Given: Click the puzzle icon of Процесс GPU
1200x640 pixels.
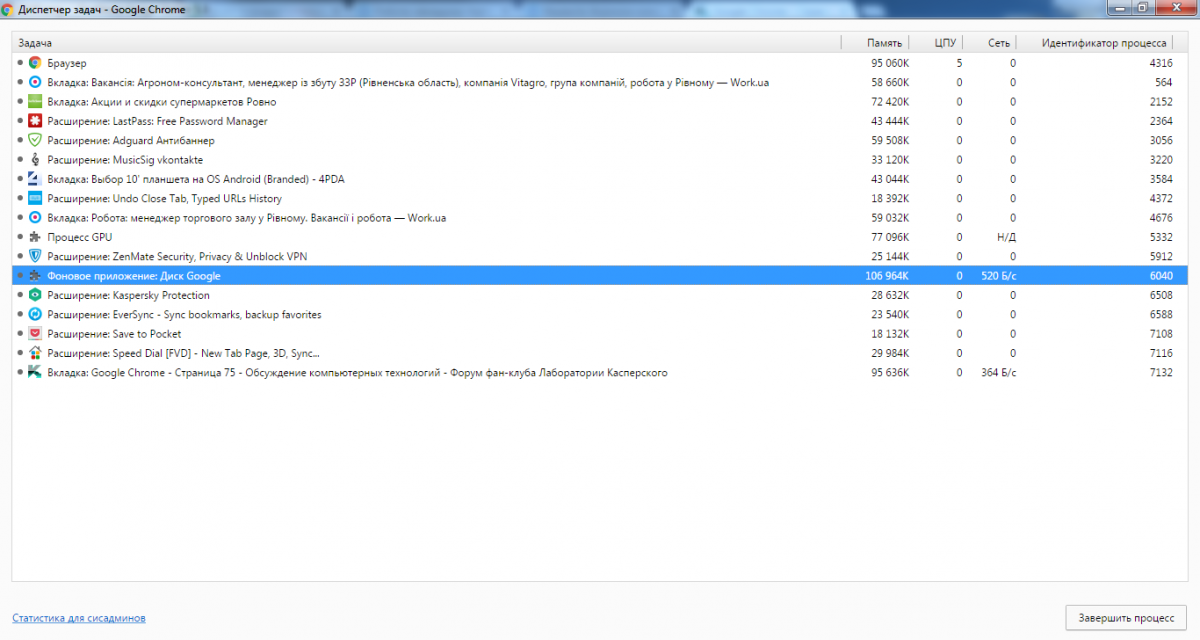Looking at the screenshot, I should pyautogui.click(x=34, y=237).
